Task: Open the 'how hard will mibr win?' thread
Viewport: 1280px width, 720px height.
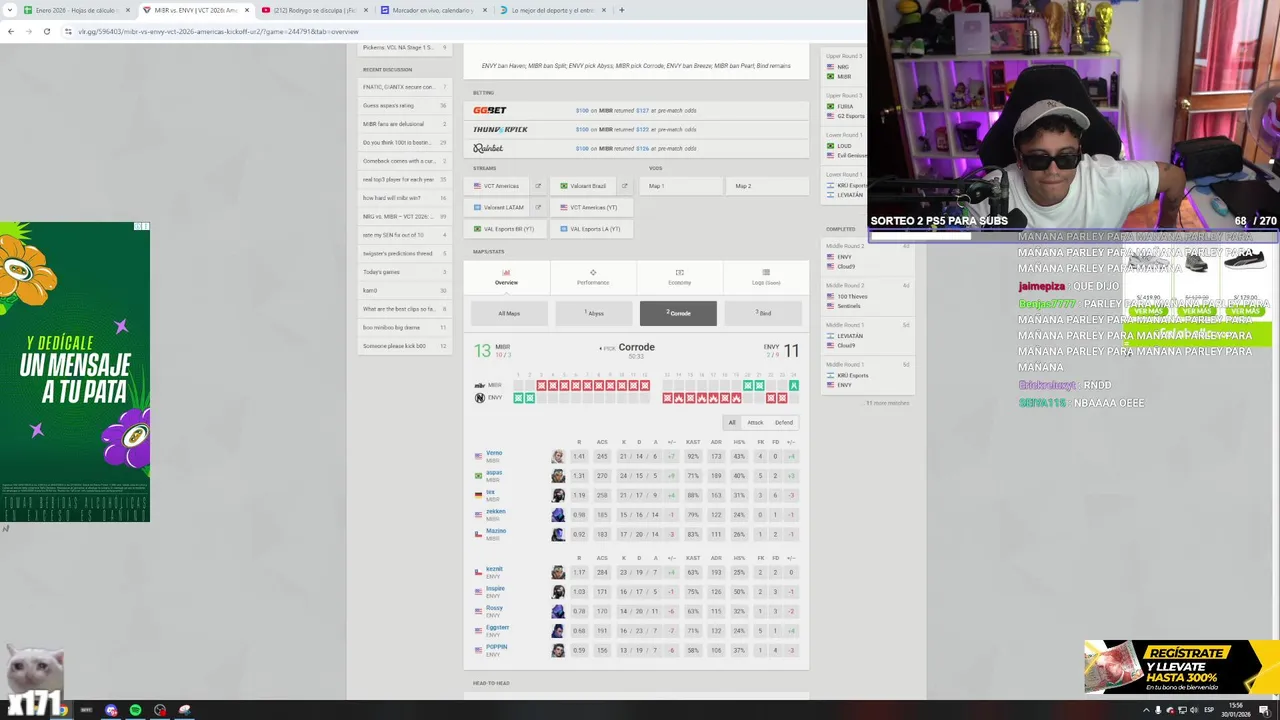Action: point(404,198)
